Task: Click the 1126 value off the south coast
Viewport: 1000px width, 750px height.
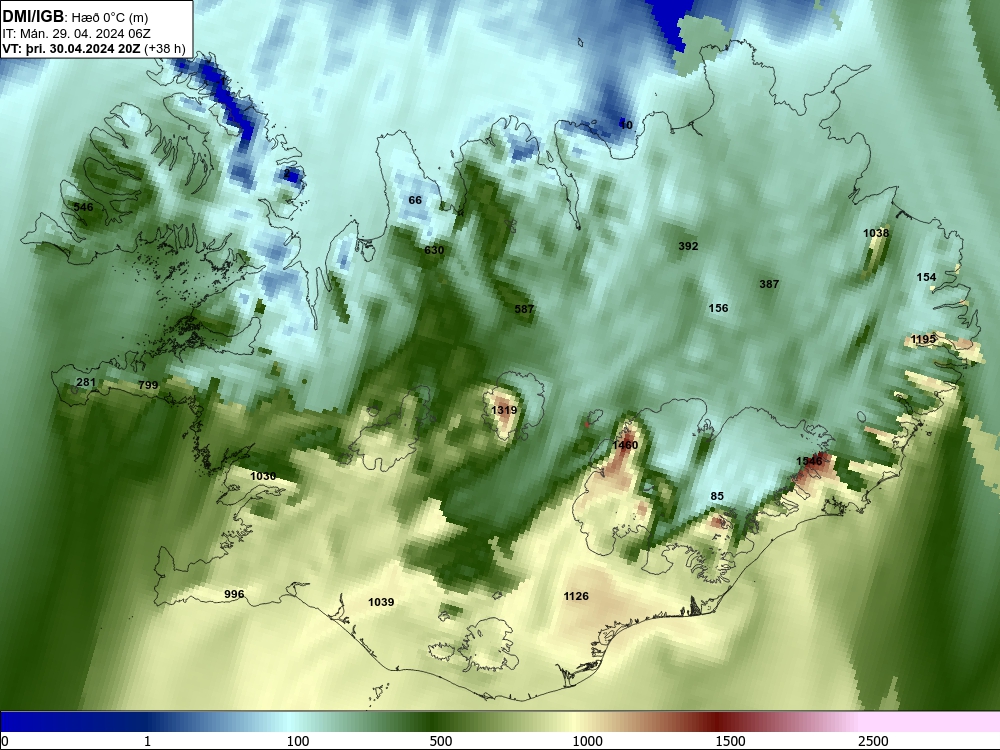Action: click(x=576, y=596)
